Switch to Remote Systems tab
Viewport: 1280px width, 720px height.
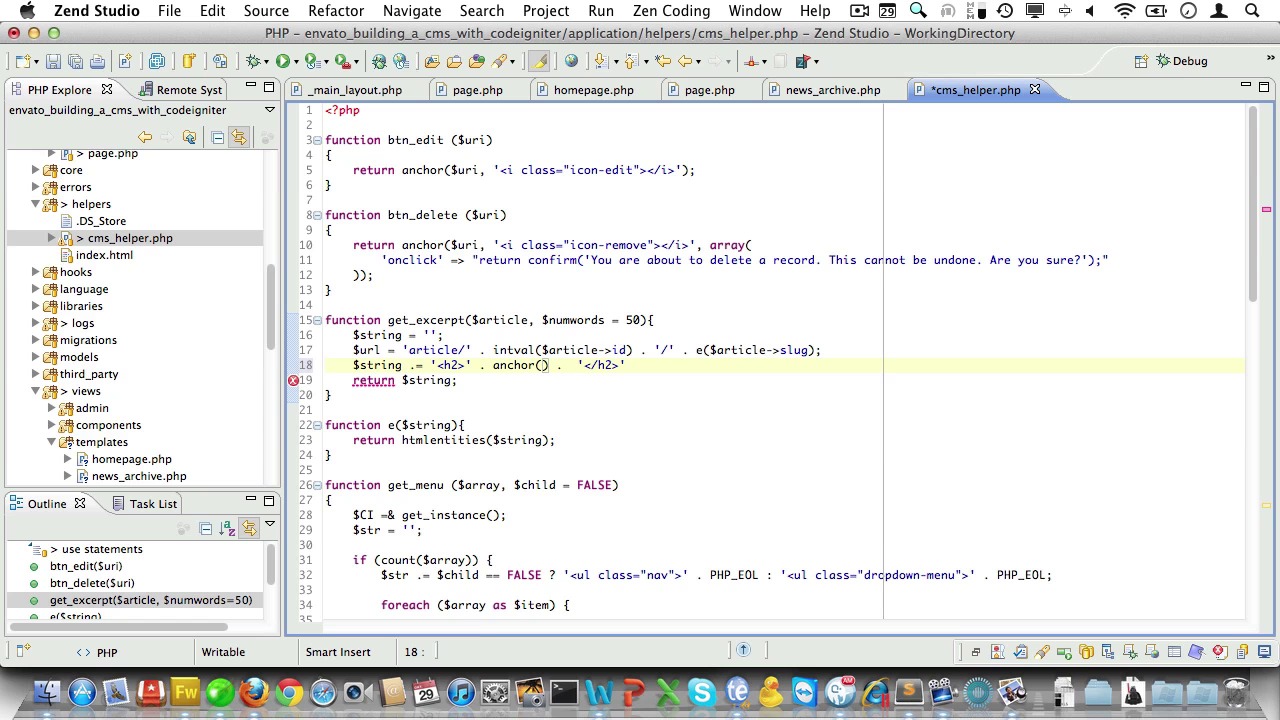[x=181, y=90]
